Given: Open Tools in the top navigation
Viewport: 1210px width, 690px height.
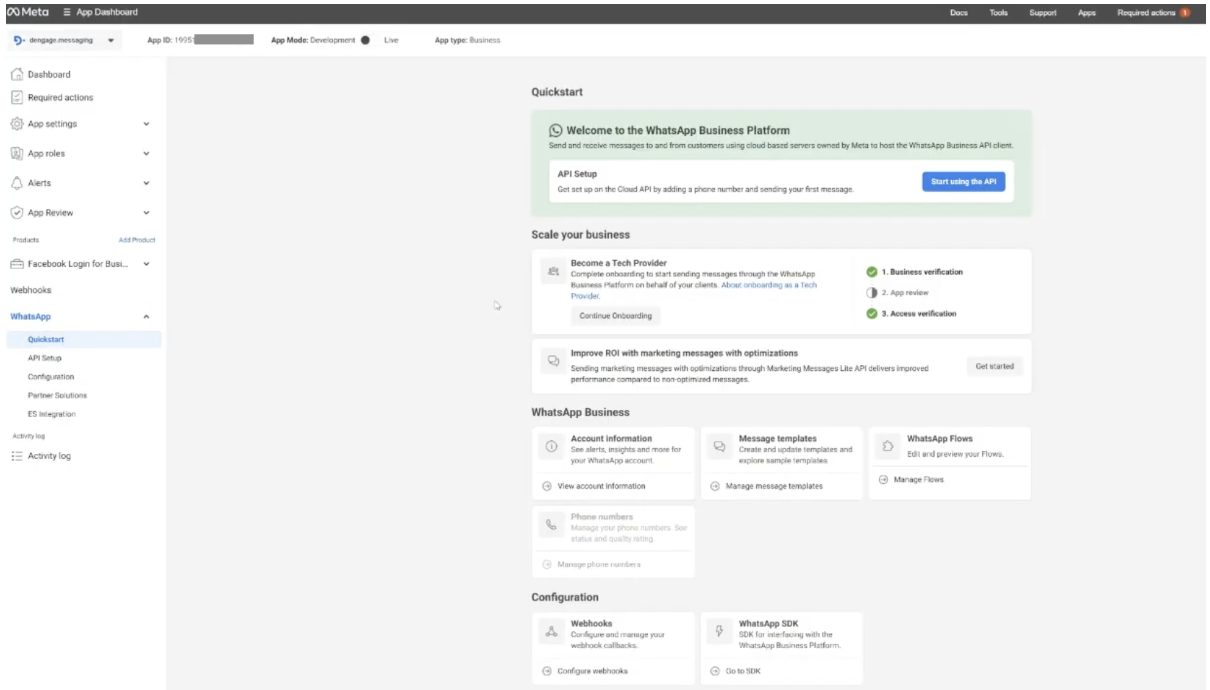Looking at the screenshot, I should pyautogui.click(x=998, y=12).
